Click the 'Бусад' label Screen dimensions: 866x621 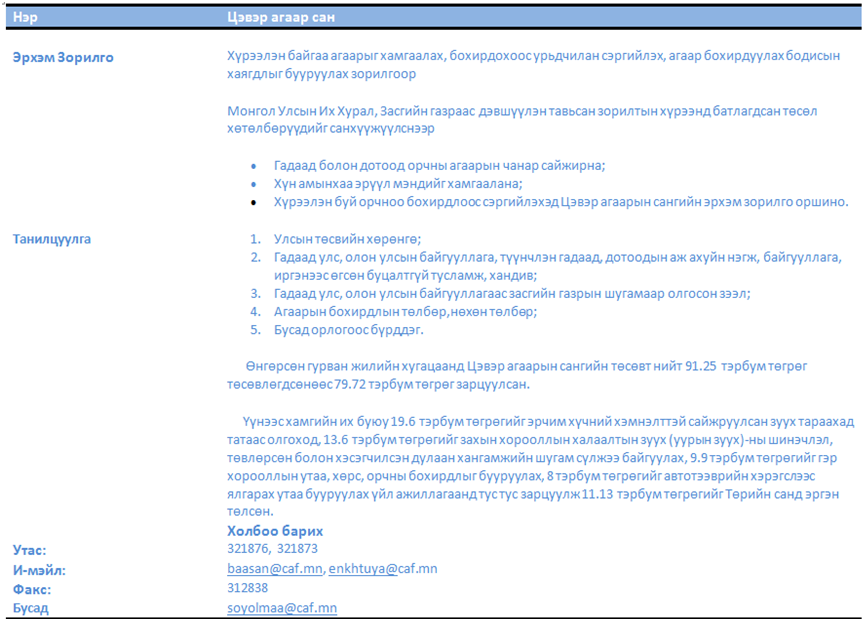(x=31, y=608)
